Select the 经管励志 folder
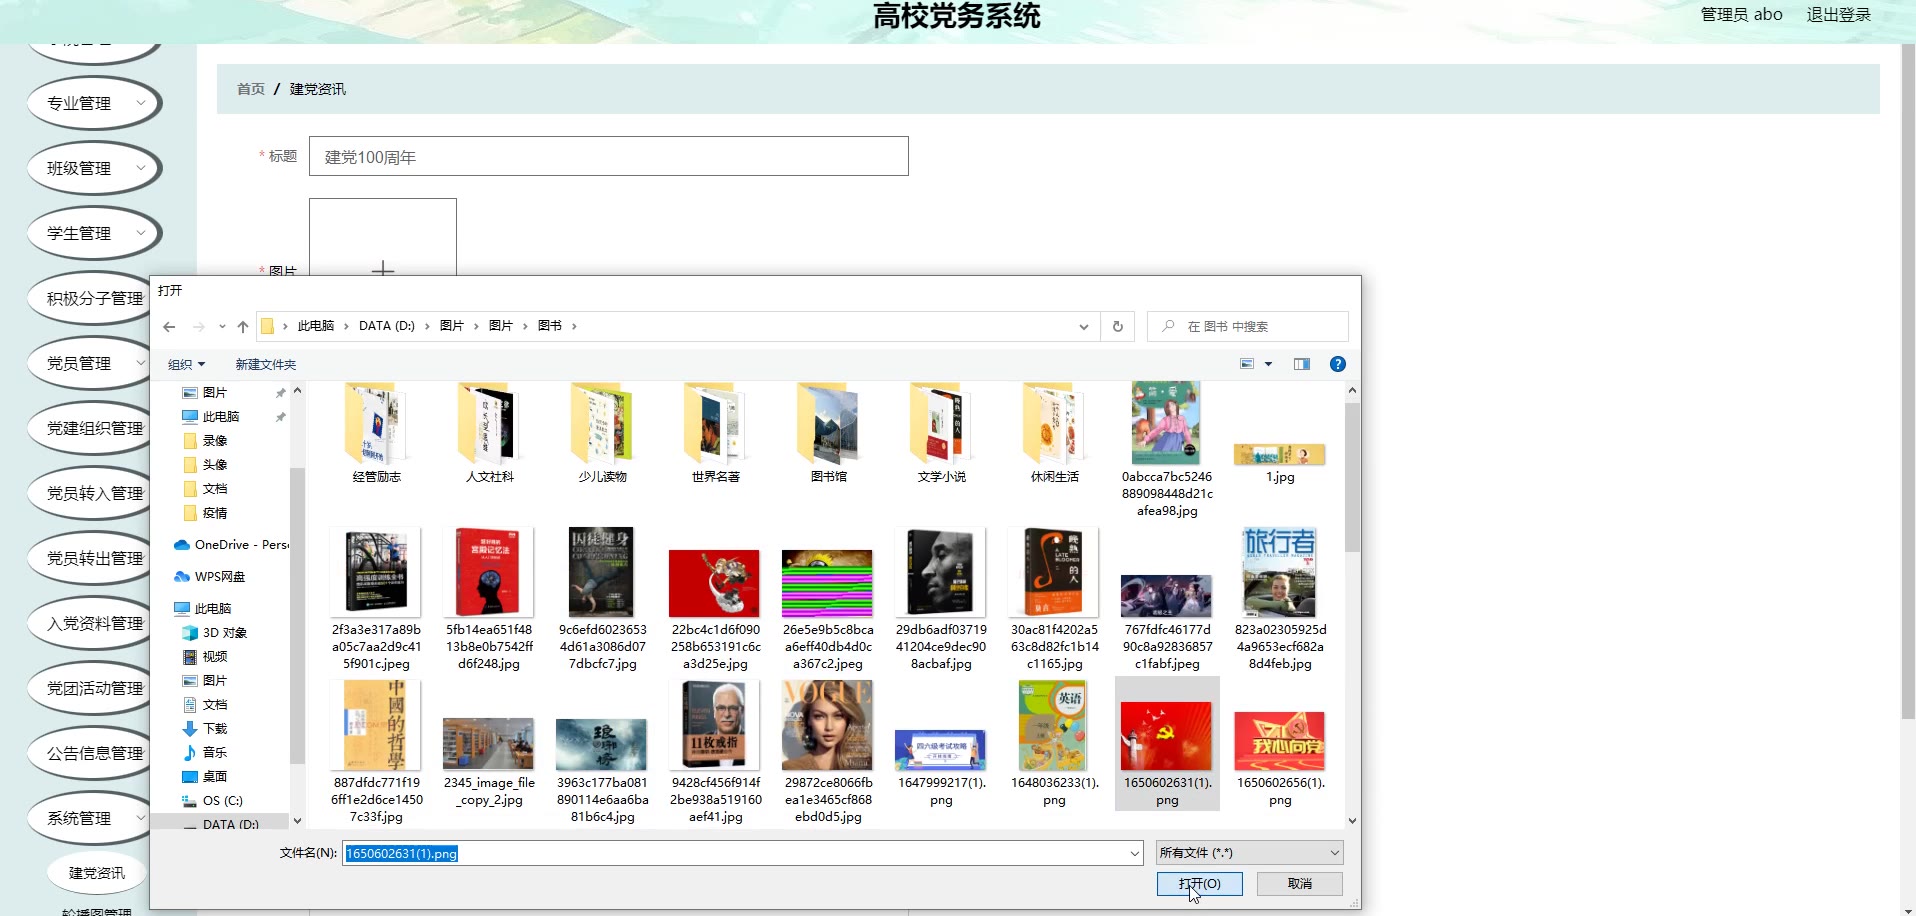 click(377, 434)
